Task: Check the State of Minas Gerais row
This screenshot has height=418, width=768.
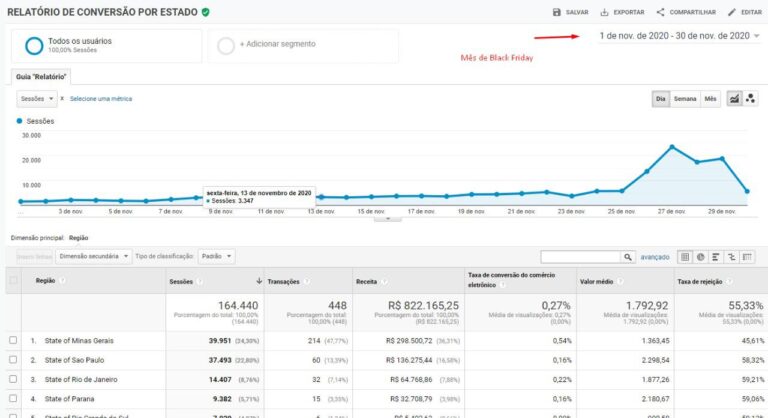Action: (13, 340)
